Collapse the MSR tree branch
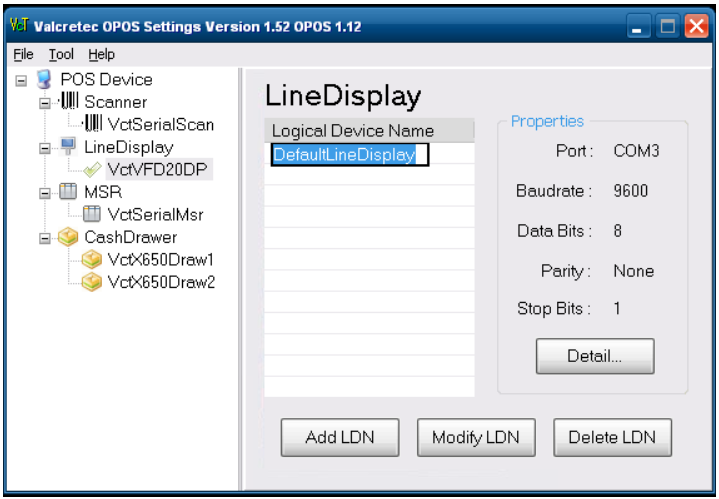Viewport: 719px width, 499px height. pos(44,193)
